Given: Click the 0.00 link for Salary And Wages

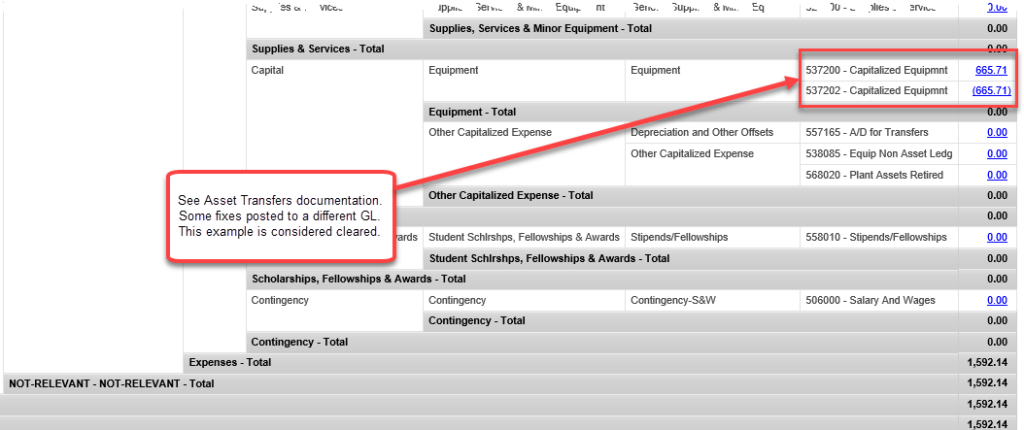Looking at the screenshot, I should pyautogui.click(x=996, y=300).
